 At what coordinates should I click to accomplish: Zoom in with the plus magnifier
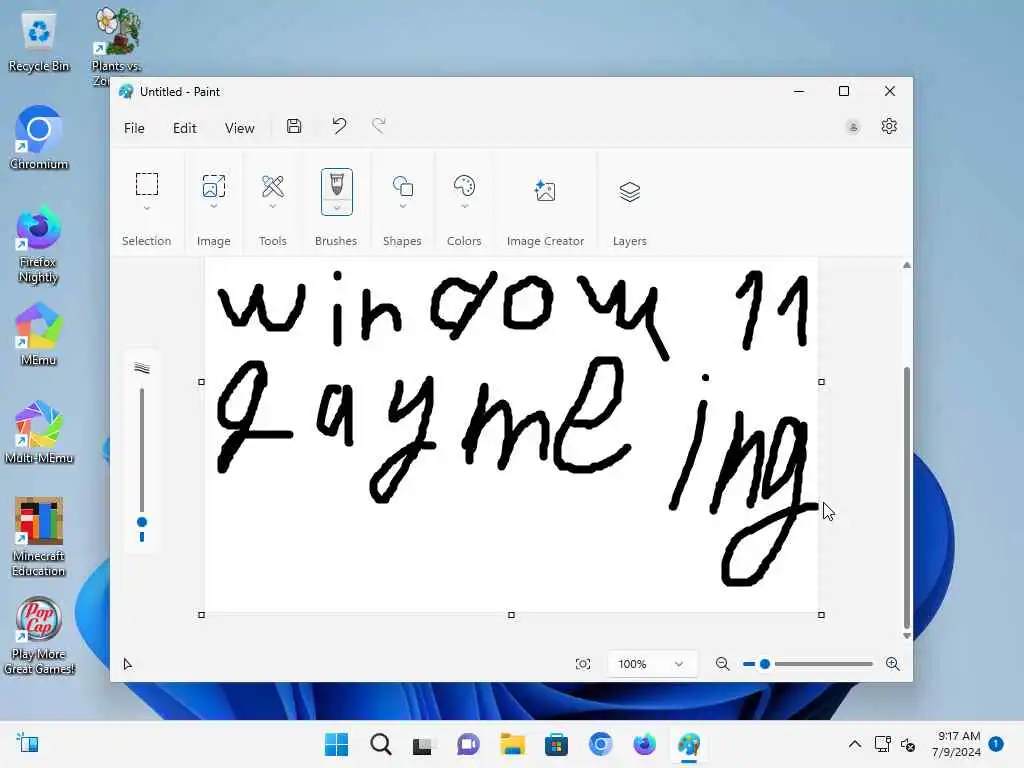(893, 664)
